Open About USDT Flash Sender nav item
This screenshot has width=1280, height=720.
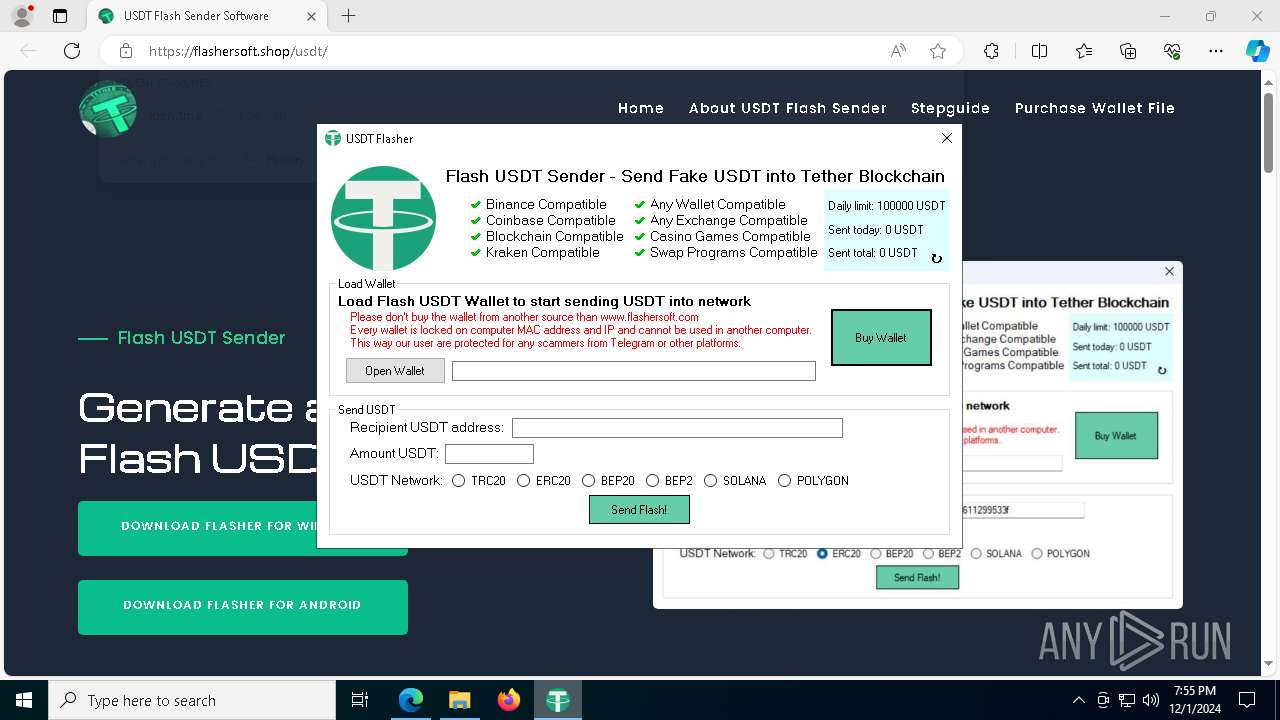tap(788, 108)
